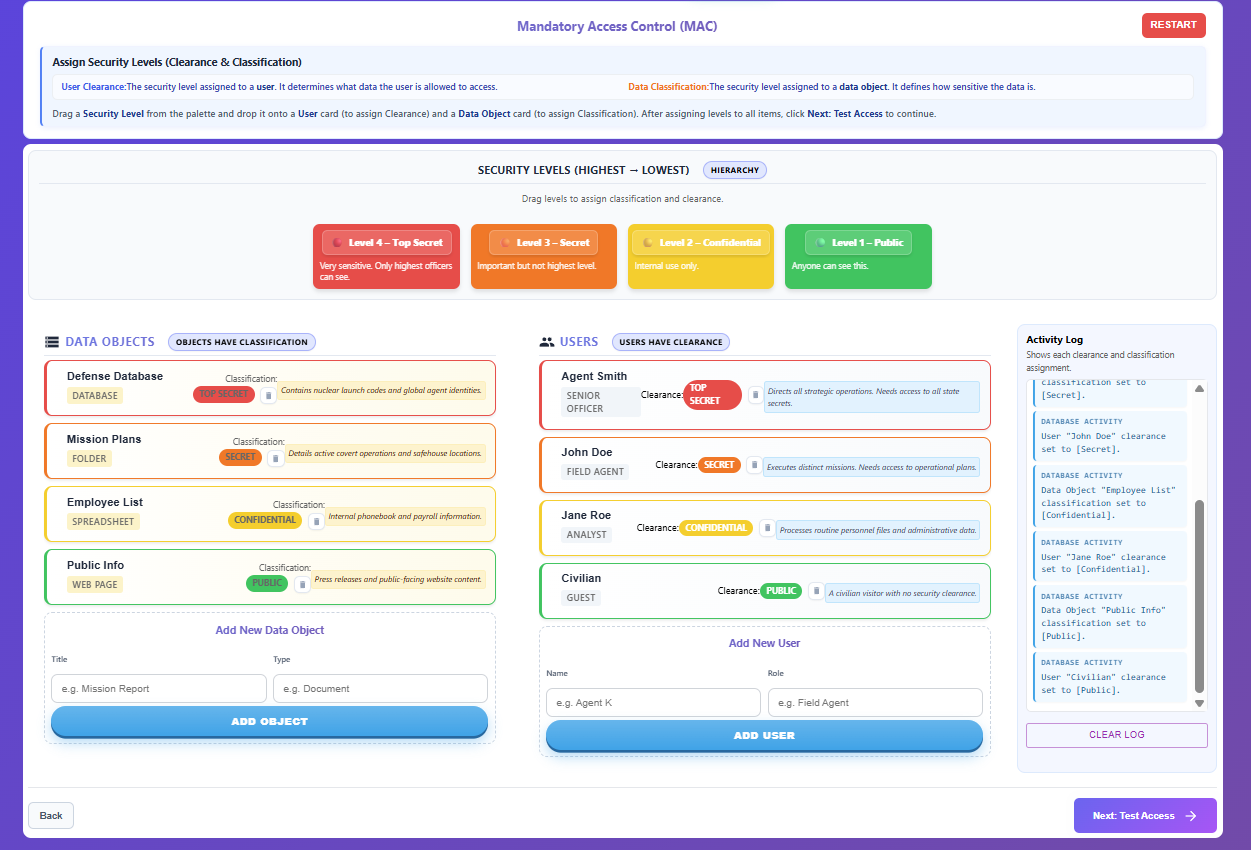Open the HIERARCHY view in Security Levels
This screenshot has width=1251, height=850.
(x=735, y=170)
